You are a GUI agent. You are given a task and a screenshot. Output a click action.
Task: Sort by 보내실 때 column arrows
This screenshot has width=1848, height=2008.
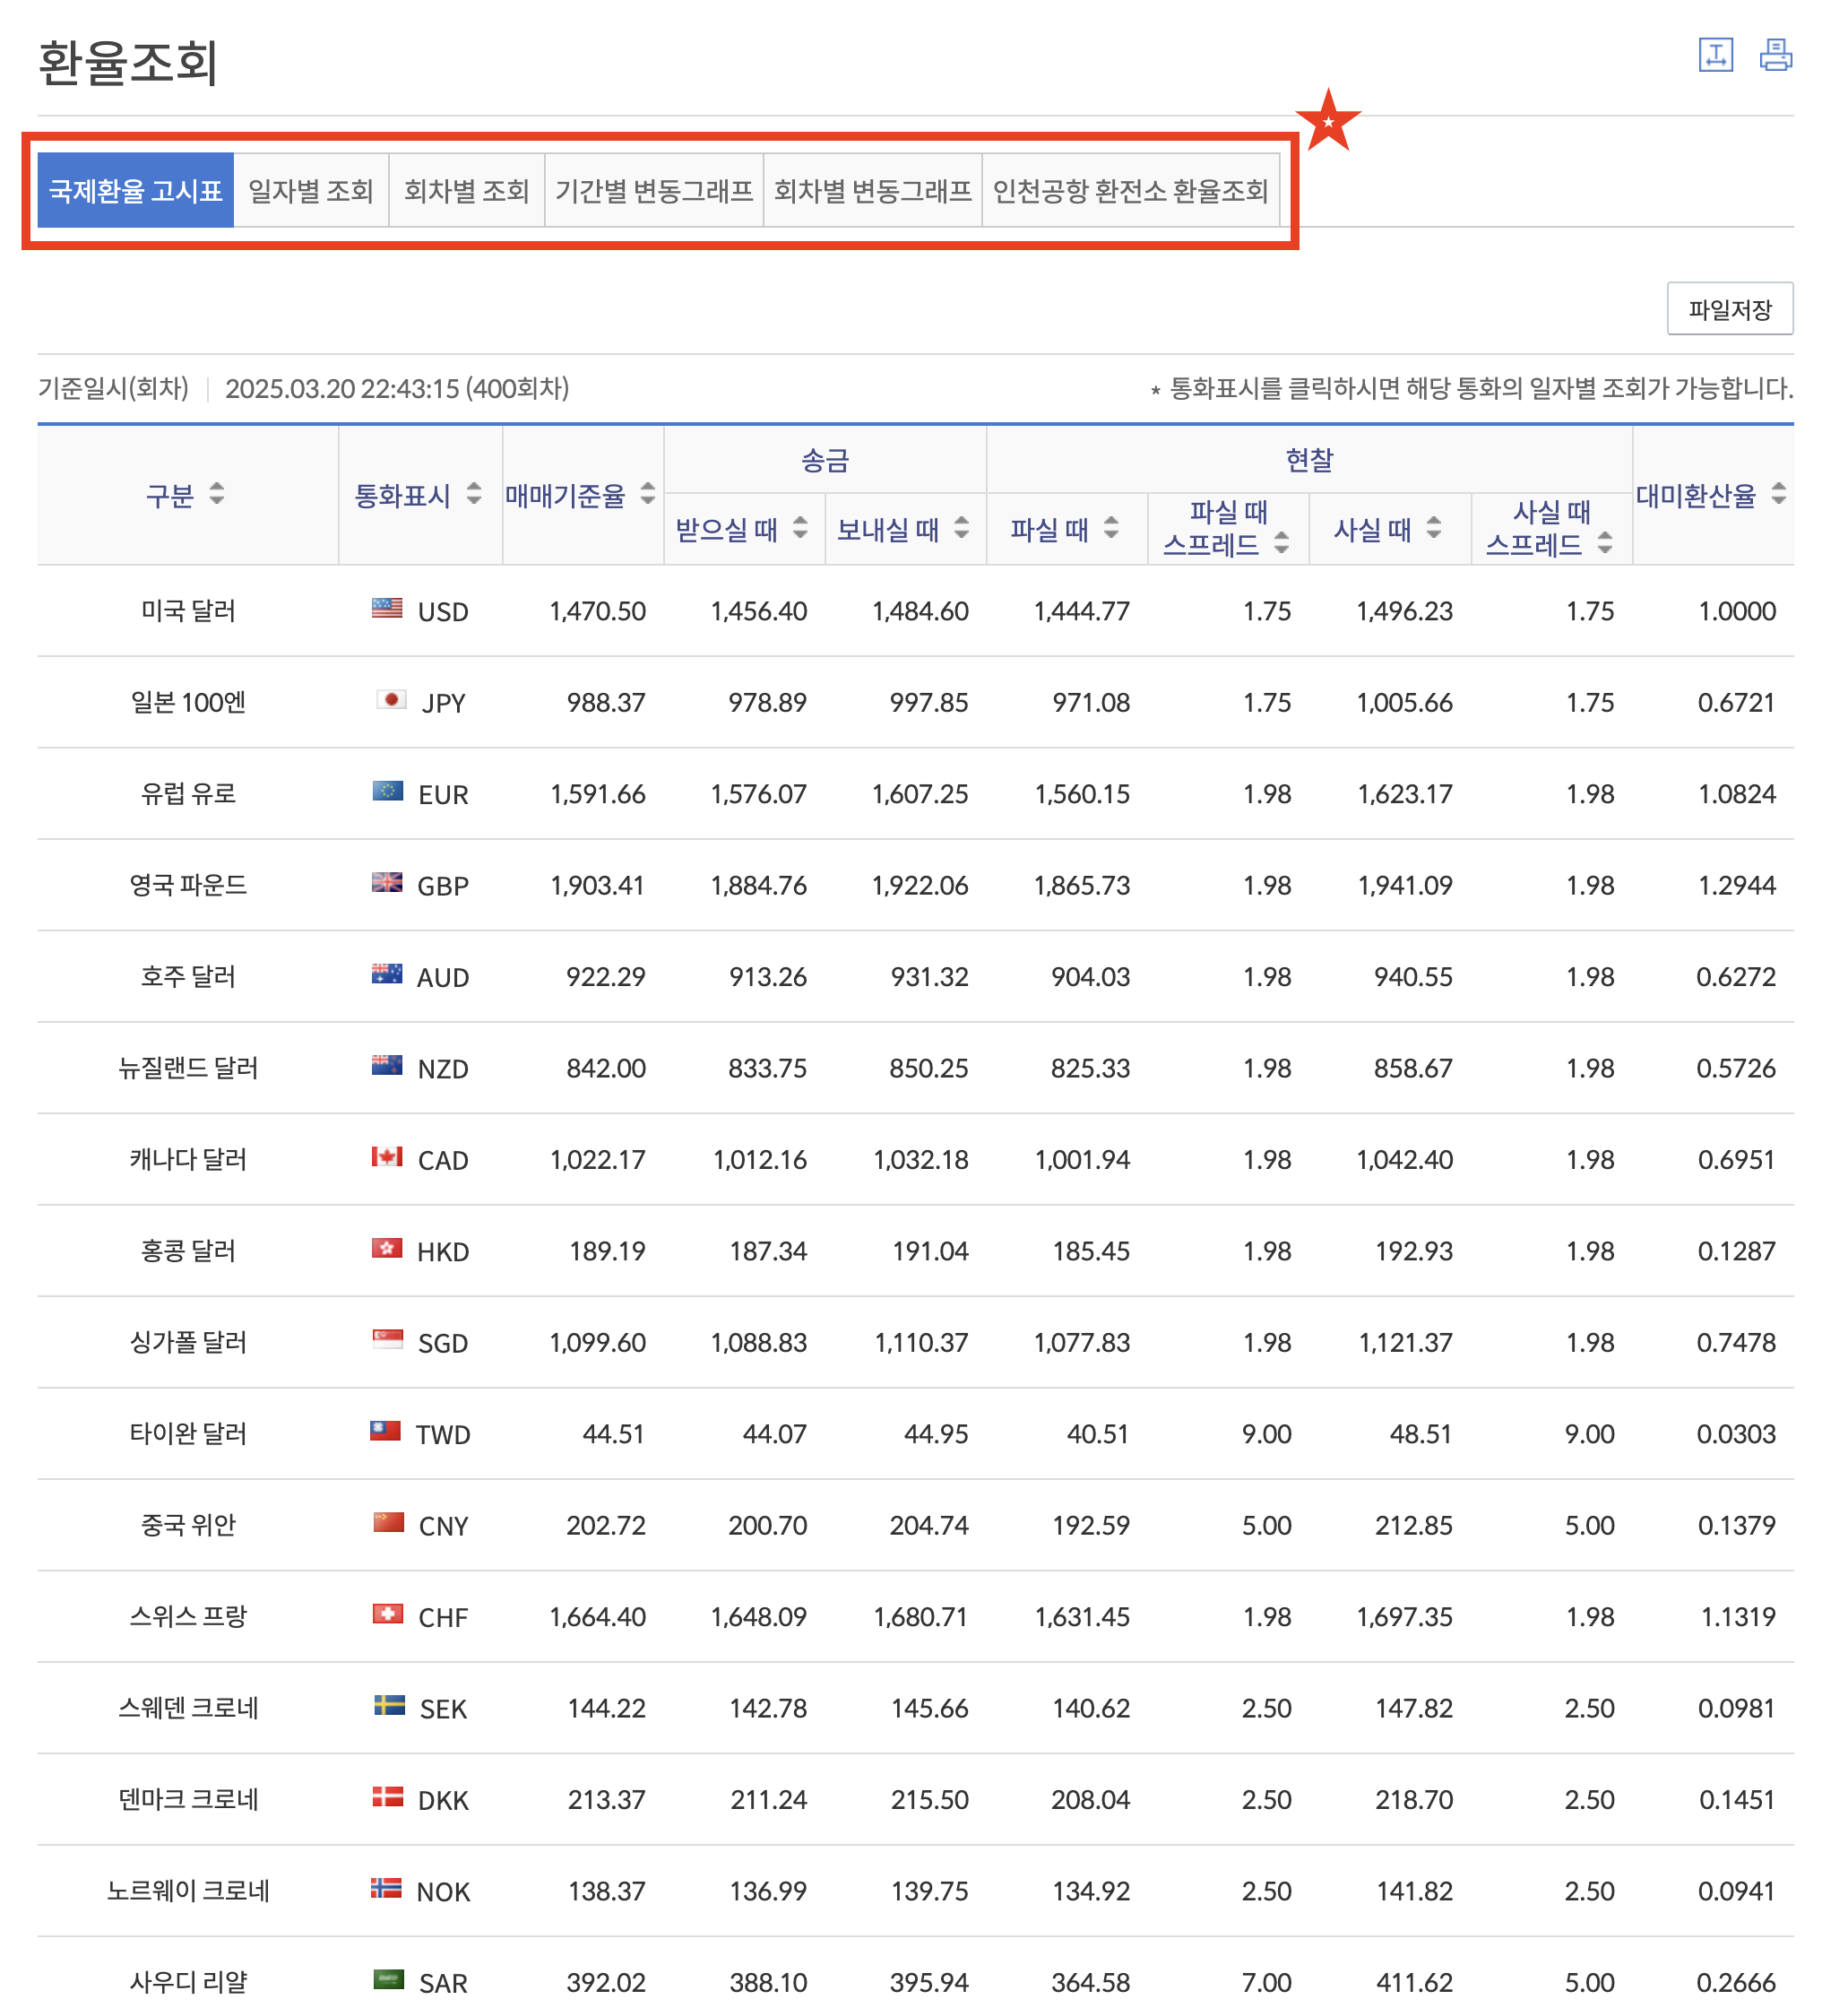pos(961,527)
